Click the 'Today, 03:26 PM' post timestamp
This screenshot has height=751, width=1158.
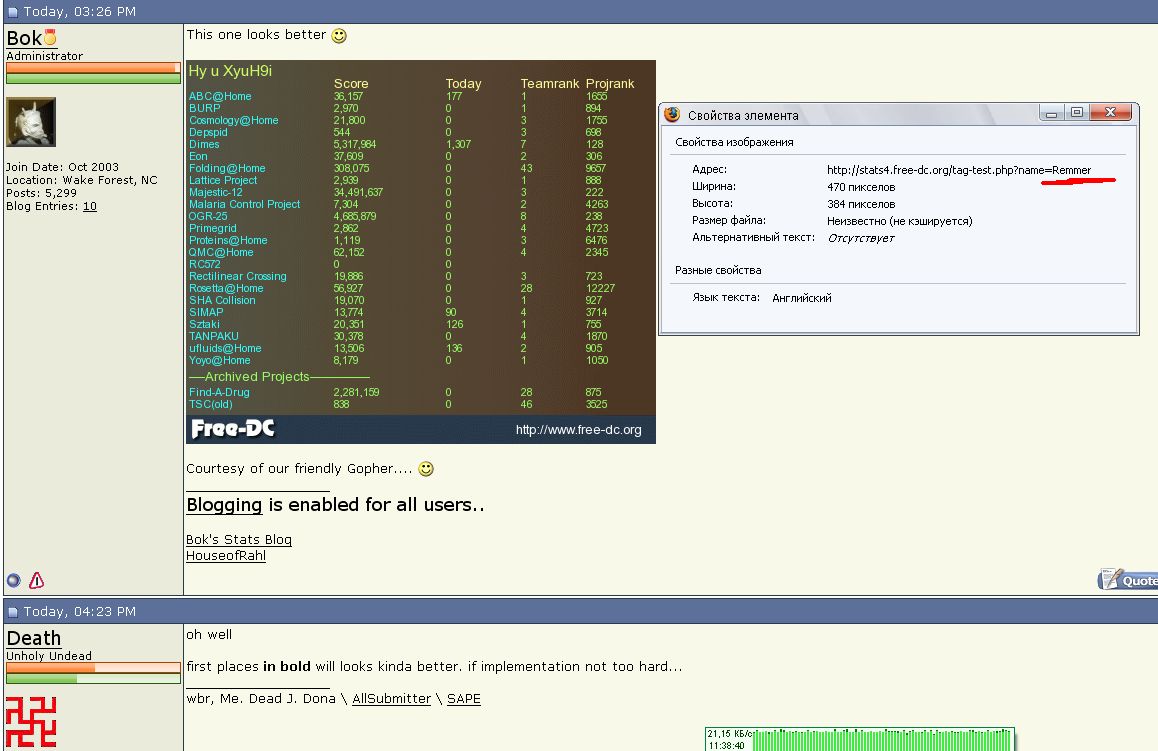tap(80, 12)
